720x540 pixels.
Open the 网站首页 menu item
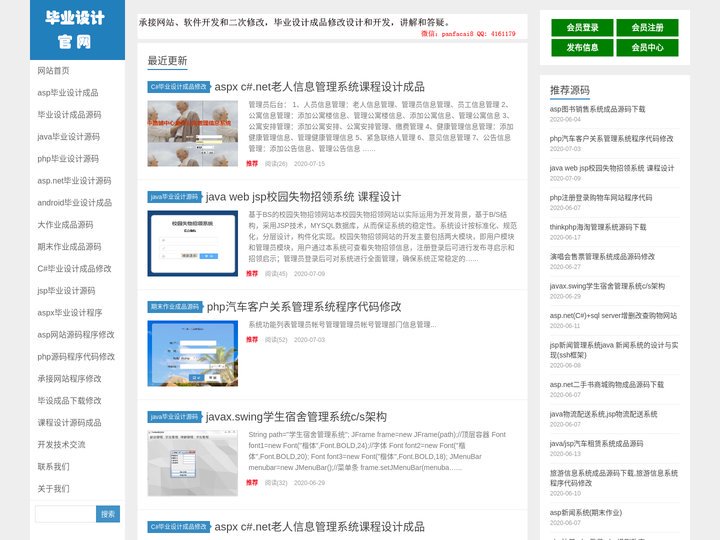tap(53, 71)
